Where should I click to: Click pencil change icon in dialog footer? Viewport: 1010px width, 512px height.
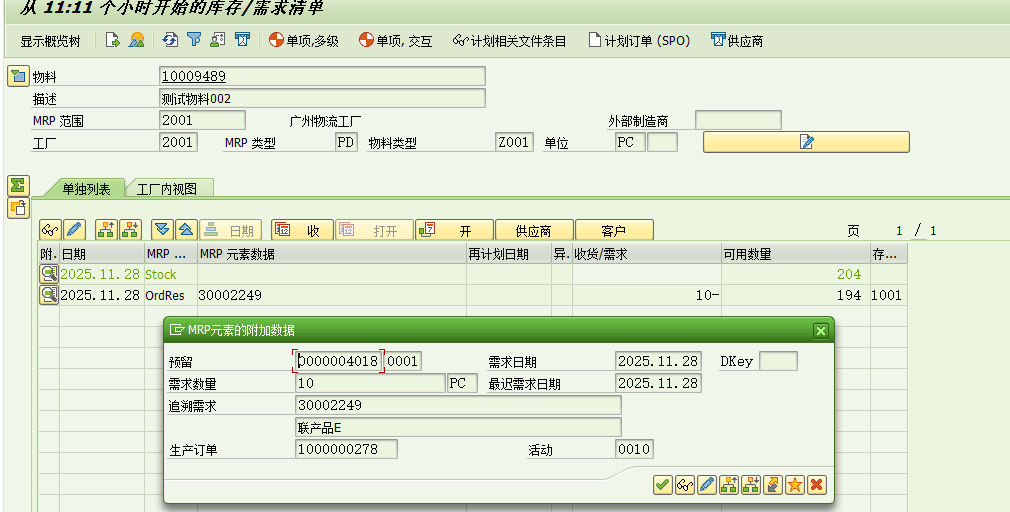pyautogui.click(x=707, y=485)
